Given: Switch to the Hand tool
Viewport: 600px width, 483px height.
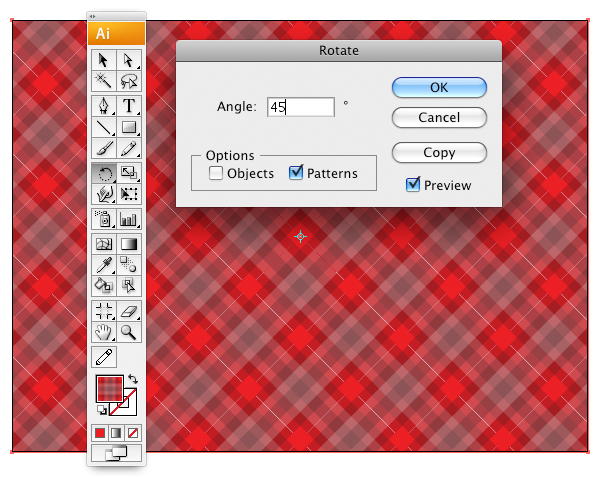Looking at the screenshot, I should (104, 331).
